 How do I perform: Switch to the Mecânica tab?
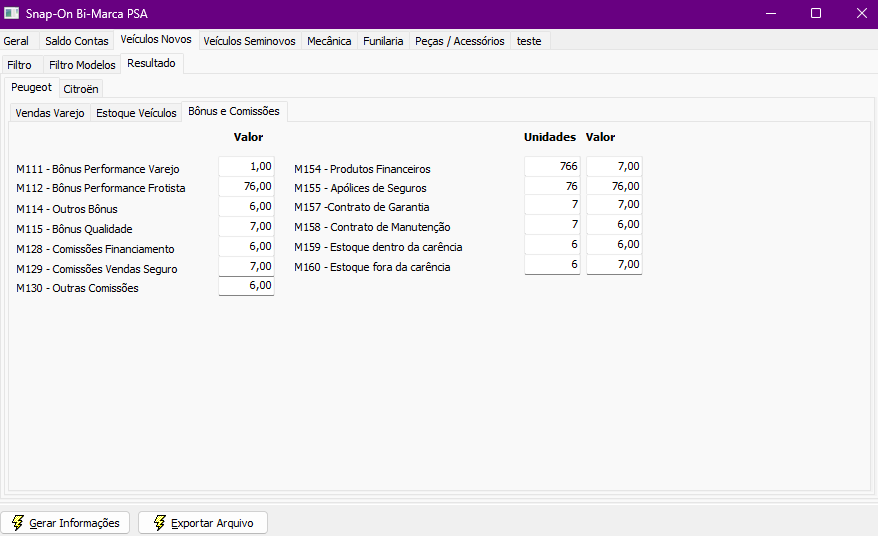tap(329, 41)
